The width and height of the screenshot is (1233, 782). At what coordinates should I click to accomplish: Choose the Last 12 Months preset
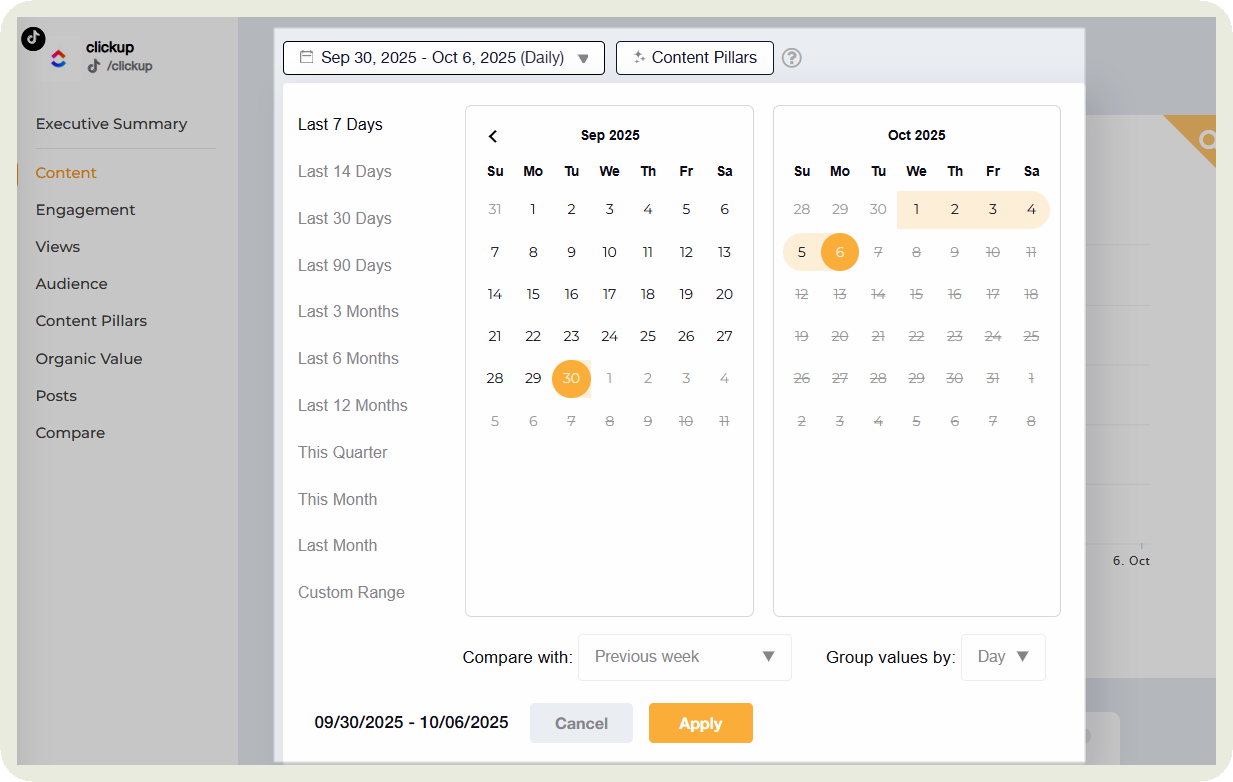(x=353, y=405)
